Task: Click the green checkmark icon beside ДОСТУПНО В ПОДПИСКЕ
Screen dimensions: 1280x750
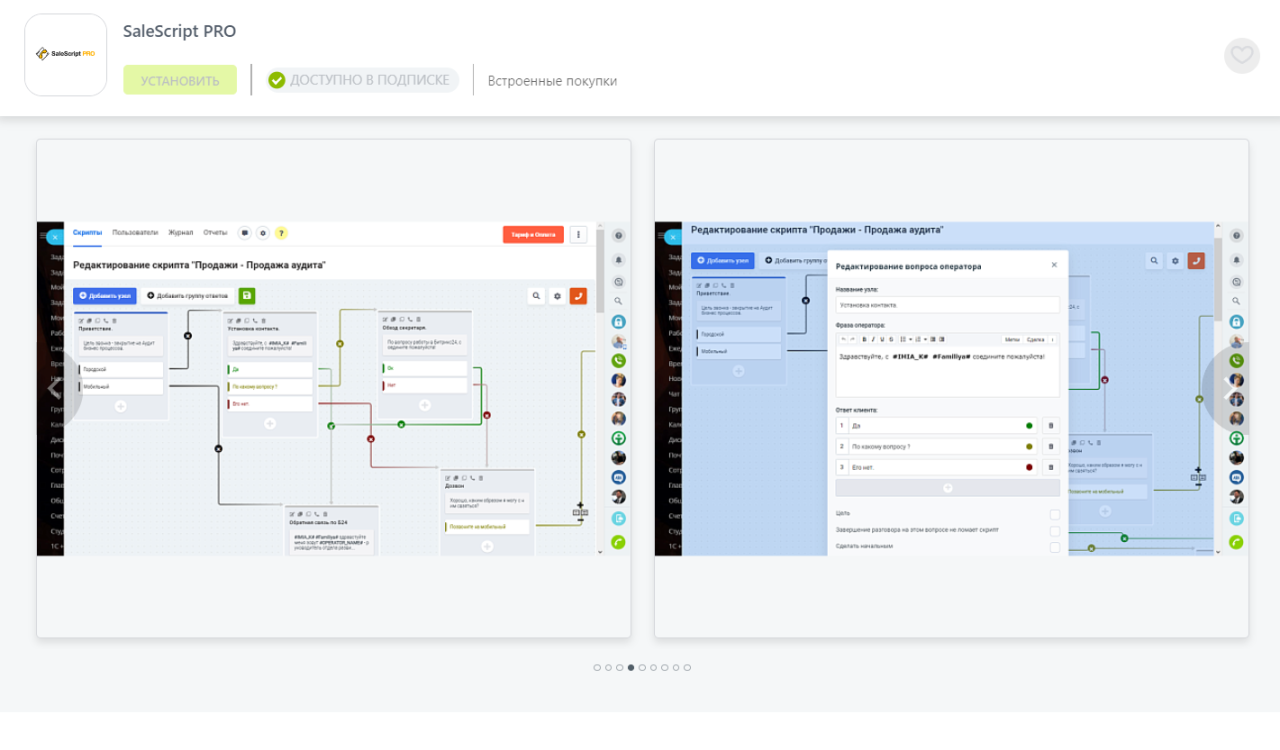Action: pyautogui.click(x=277, y=80)
